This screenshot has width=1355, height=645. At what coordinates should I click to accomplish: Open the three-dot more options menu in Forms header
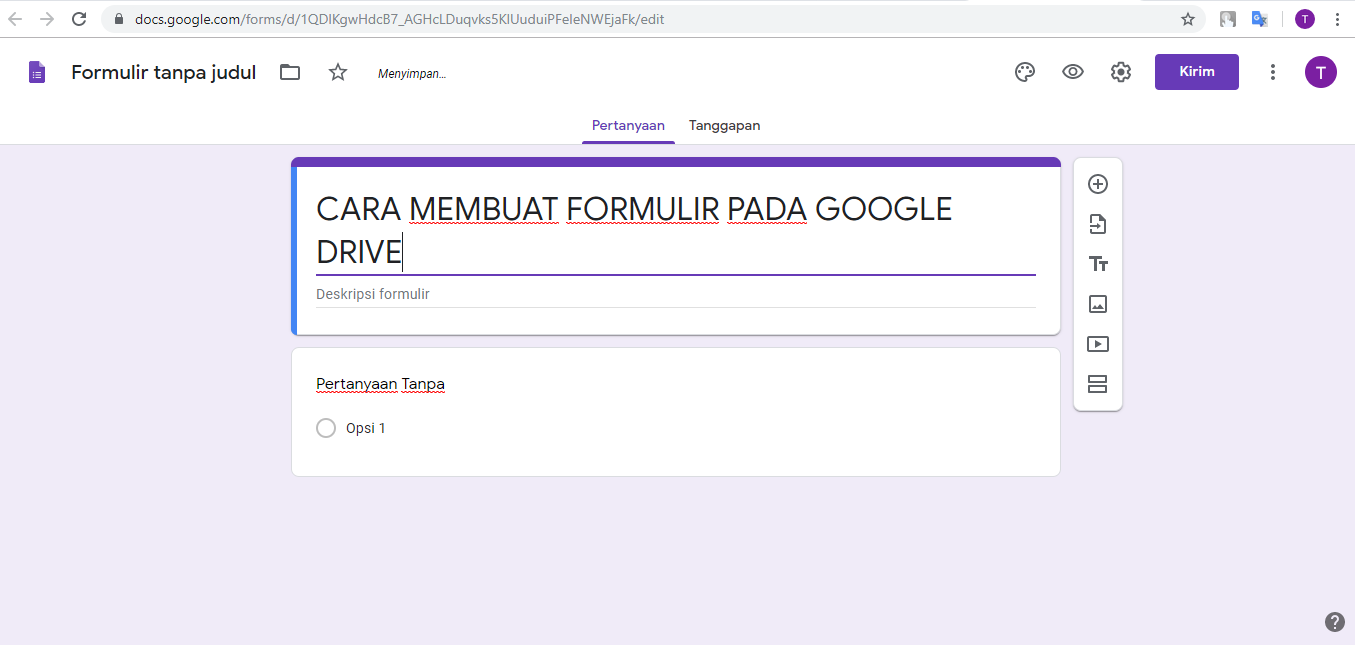pyautogui.click(x=1273, y=72)
